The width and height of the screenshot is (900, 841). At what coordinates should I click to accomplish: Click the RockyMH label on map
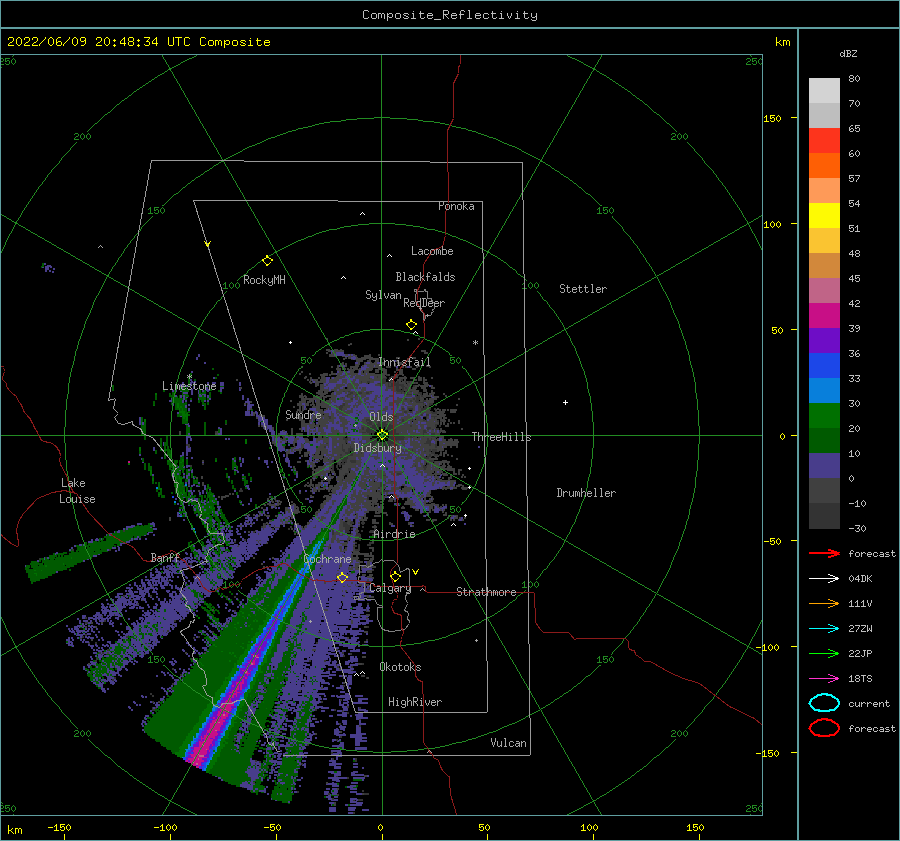point(264,280)
